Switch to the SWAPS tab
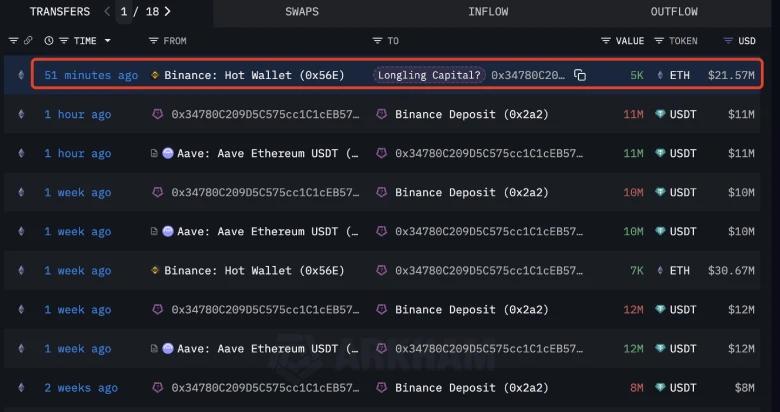780x412 pixels. (x=303, y=12)
